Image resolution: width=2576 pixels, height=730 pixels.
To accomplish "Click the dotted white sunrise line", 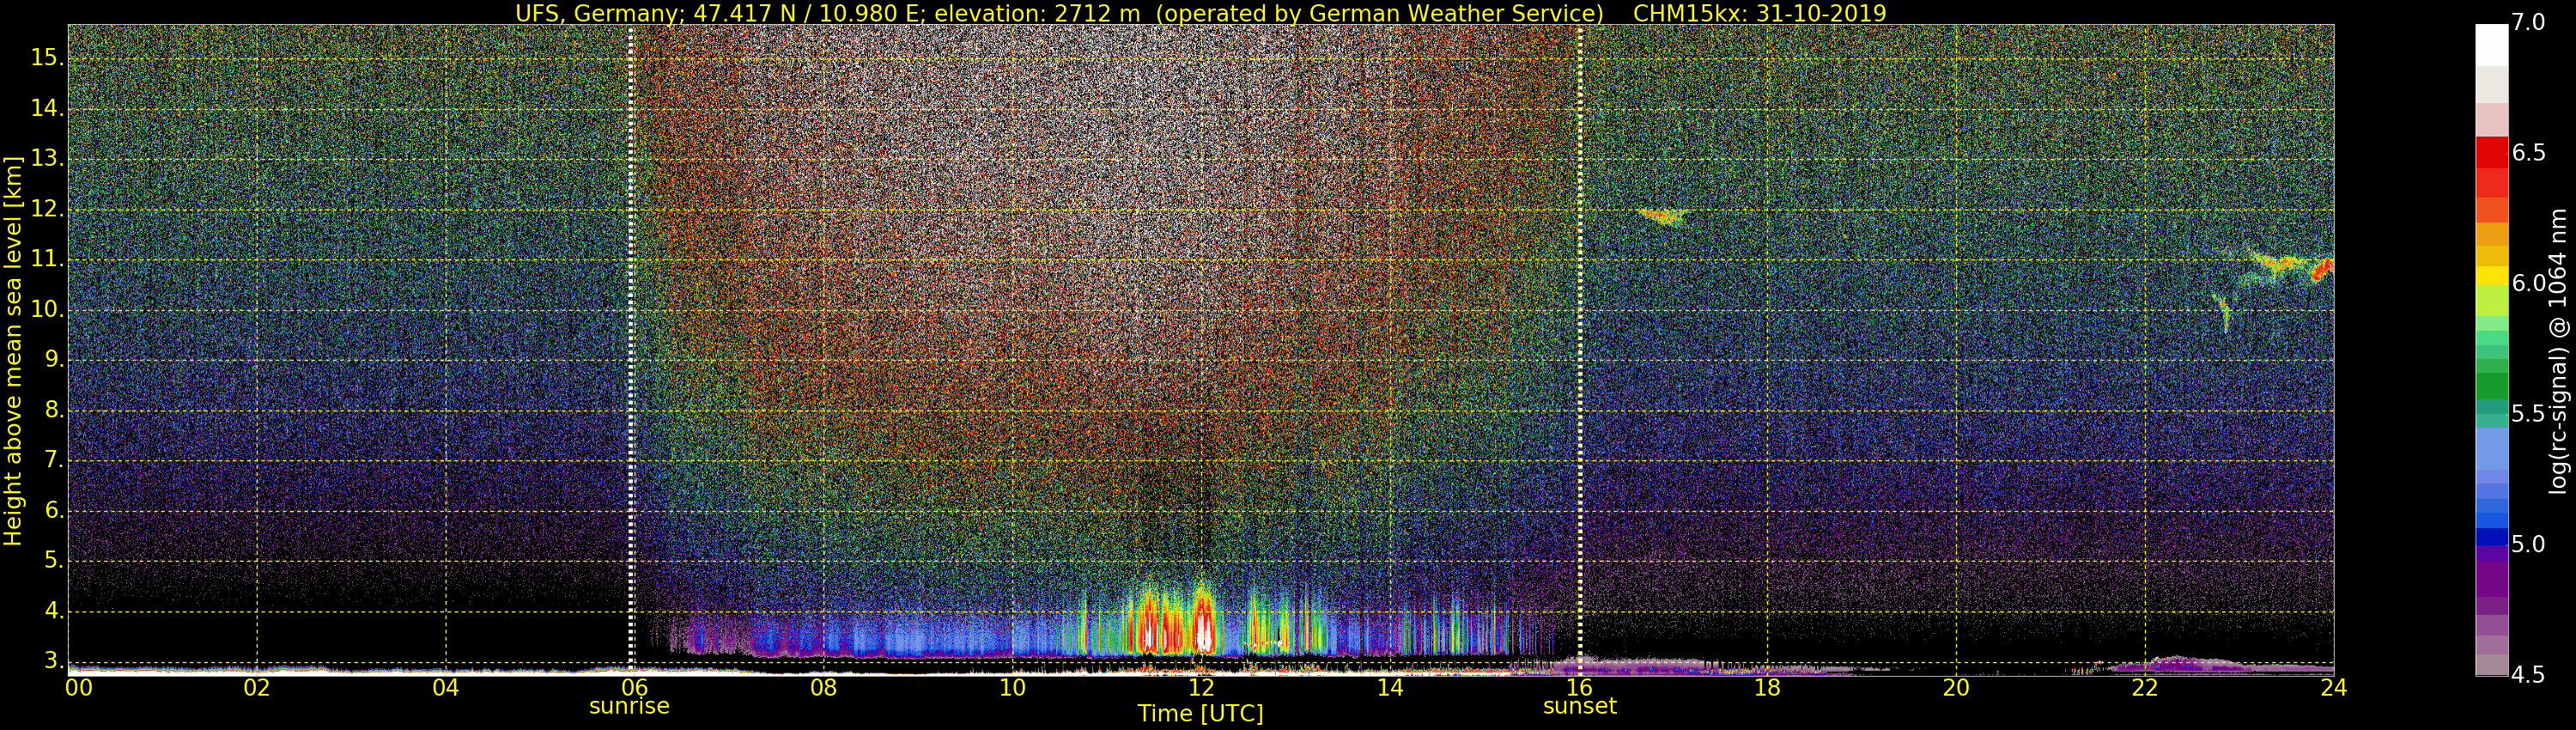I will click(x=631, y=350).
